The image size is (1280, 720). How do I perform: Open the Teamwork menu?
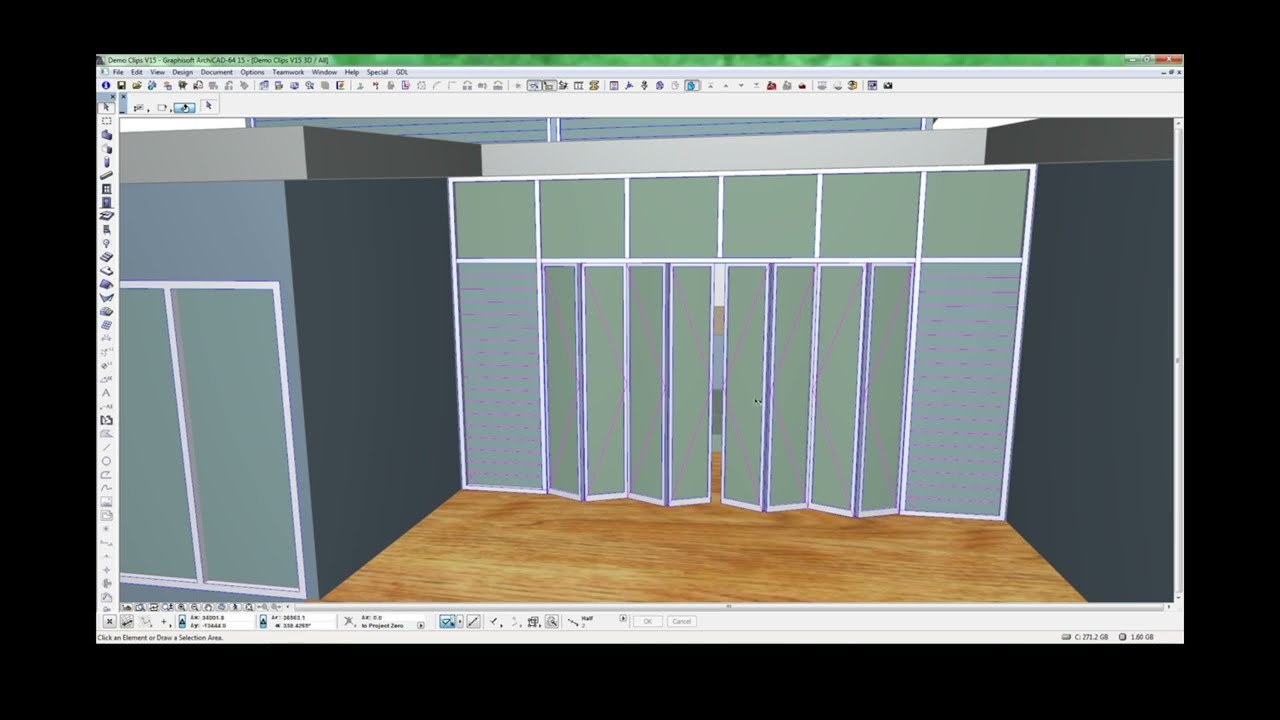click(x=288, y=72)
